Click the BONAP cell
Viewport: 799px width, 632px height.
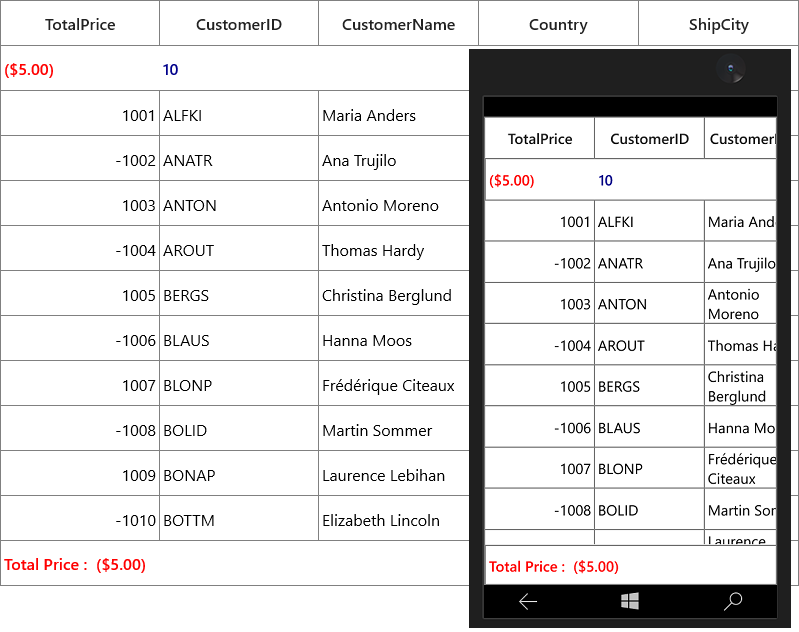(239, 473)
